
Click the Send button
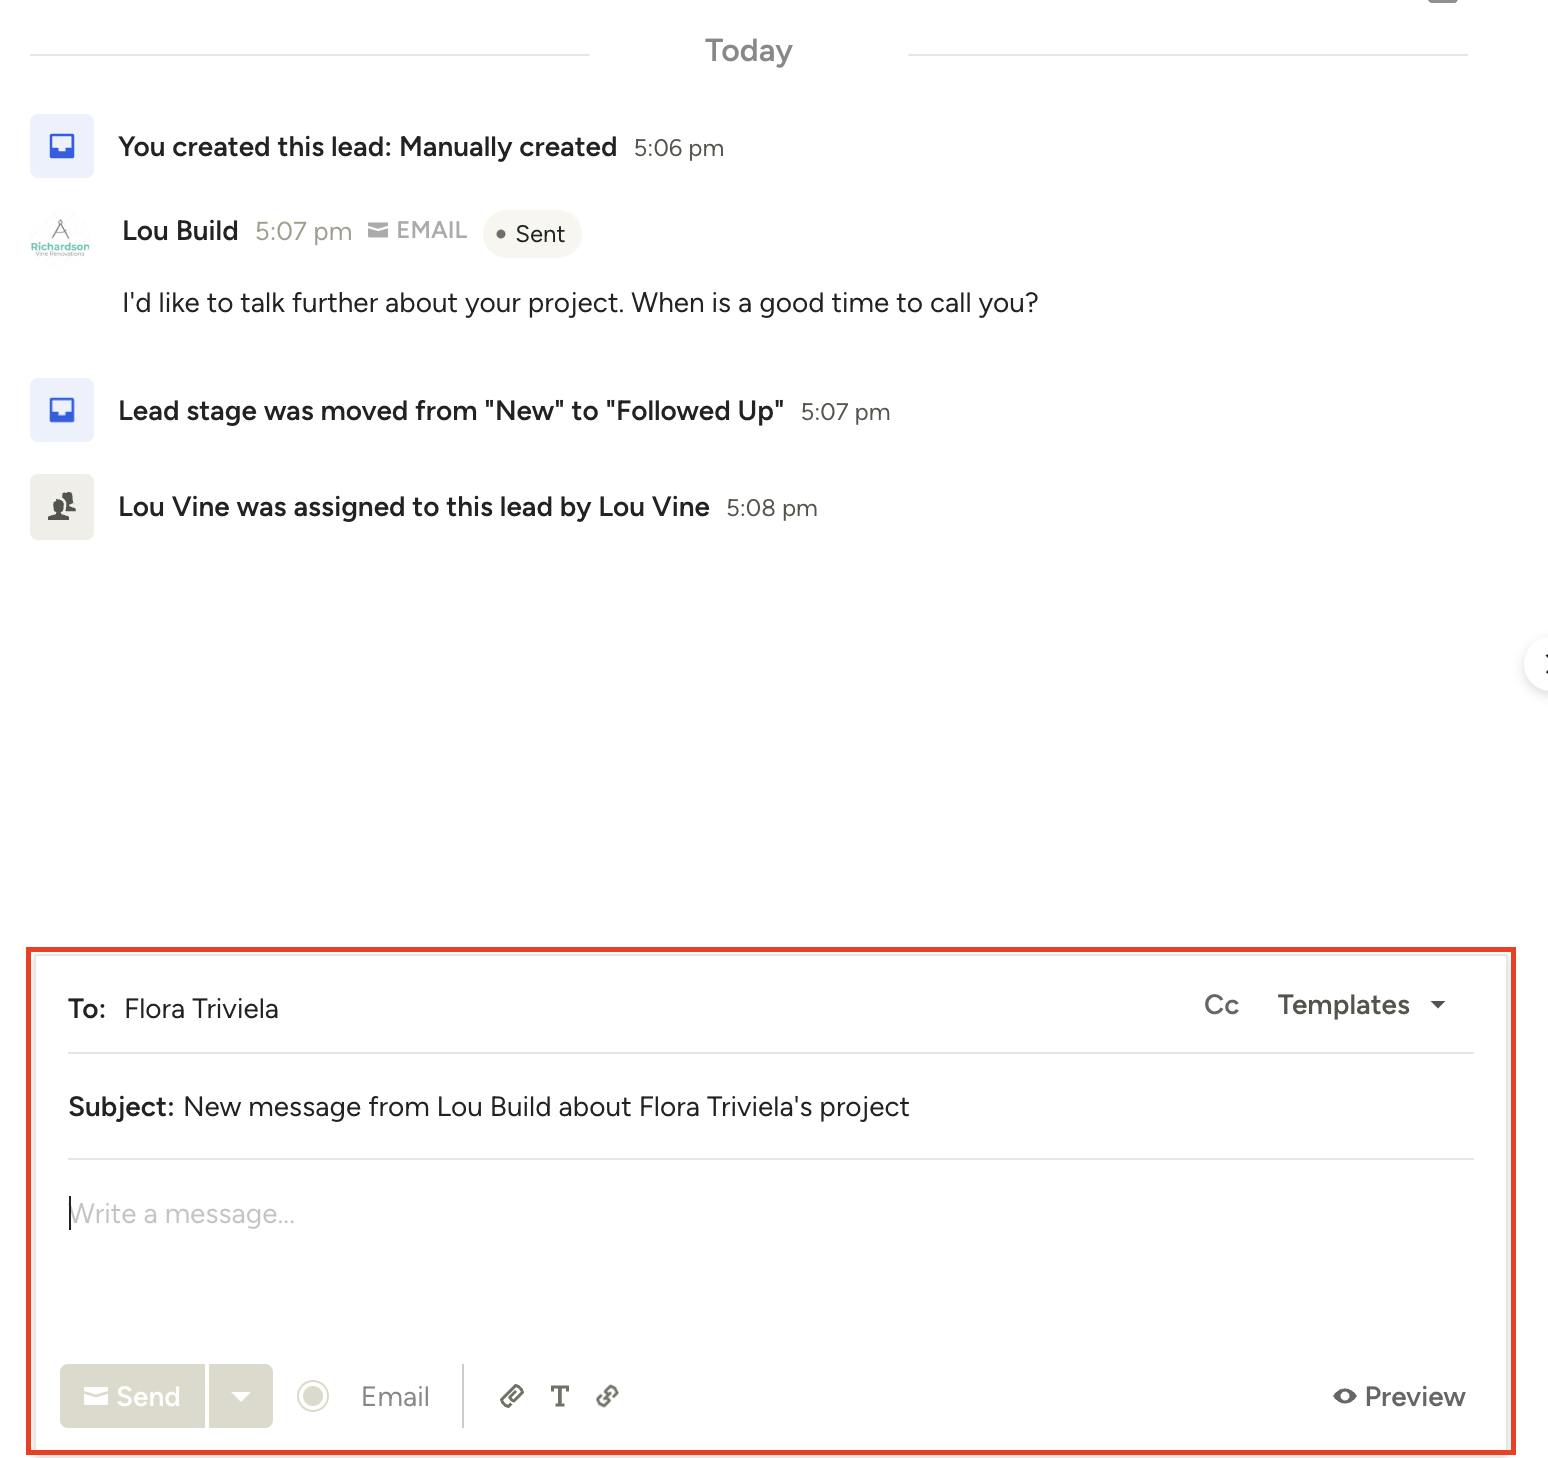(132, 1396)
